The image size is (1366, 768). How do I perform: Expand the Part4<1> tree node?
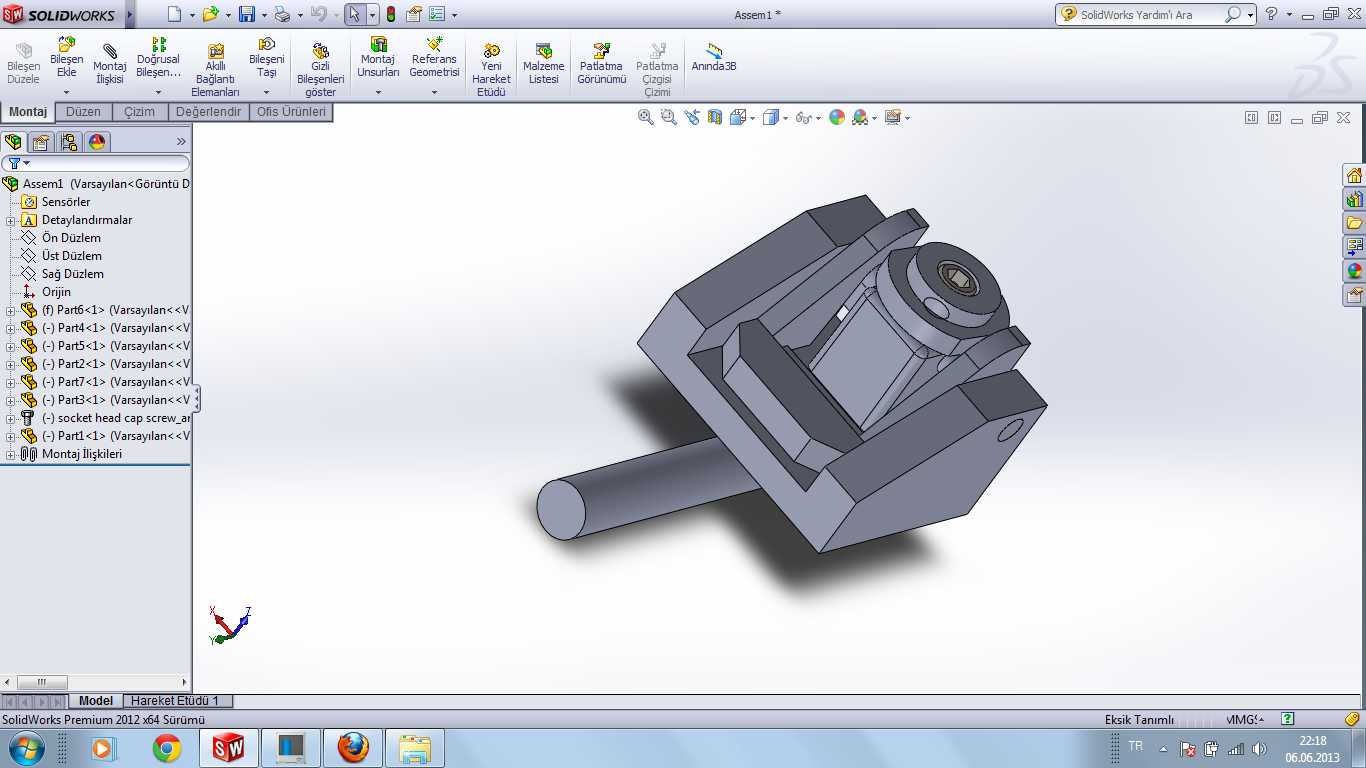11,328
